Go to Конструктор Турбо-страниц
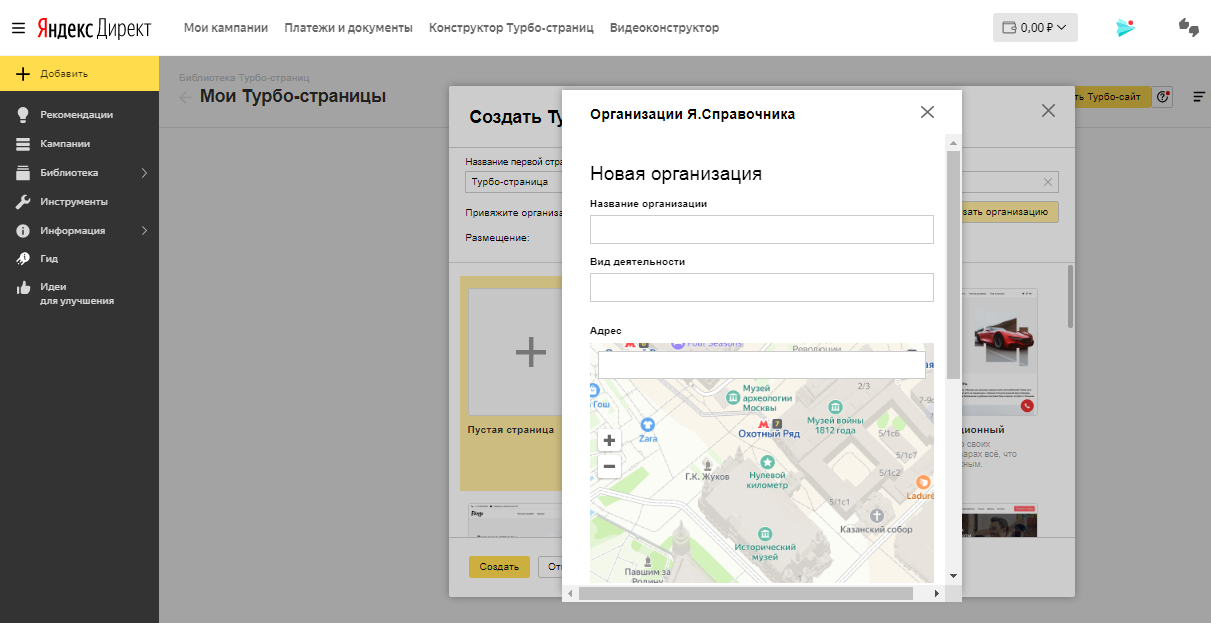The height and width of the screenshot is (623, 1211). point(511,28)
